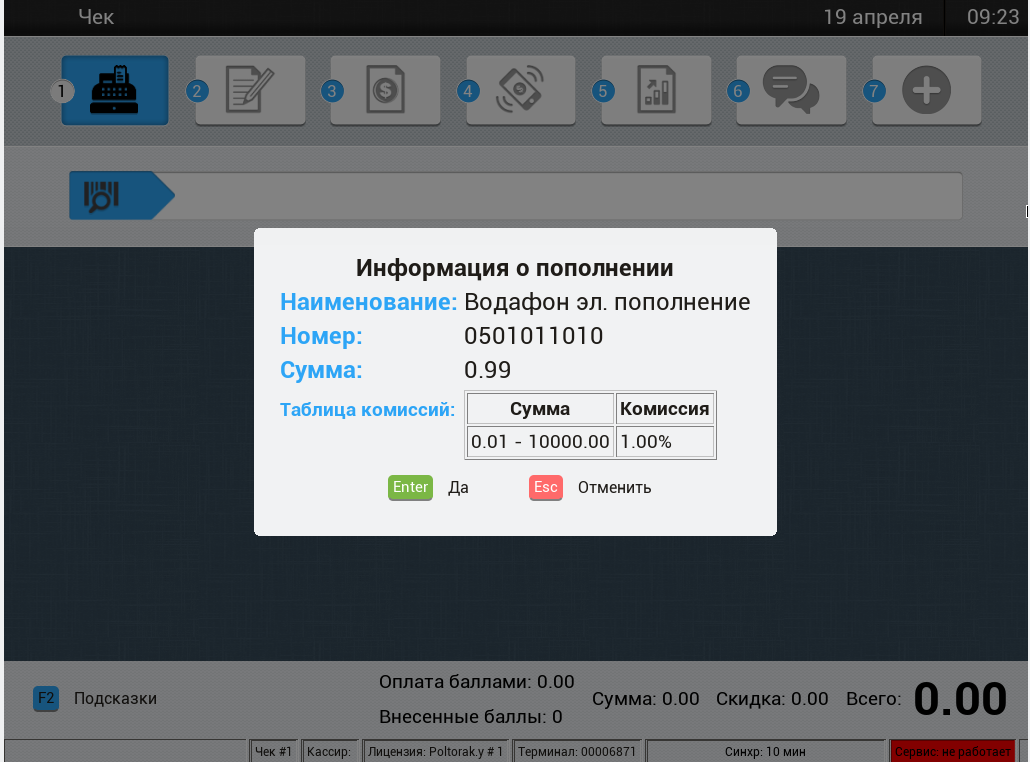Click the barcode search input field

click(x=568, y=196)
